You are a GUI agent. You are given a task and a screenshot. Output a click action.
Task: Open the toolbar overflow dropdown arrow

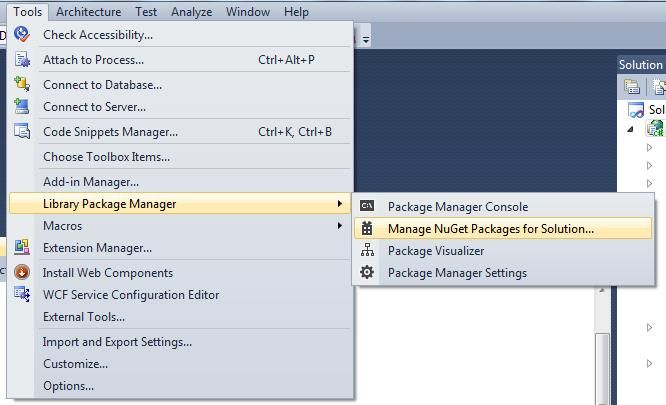pyautogui.click(x=366, y=39)
